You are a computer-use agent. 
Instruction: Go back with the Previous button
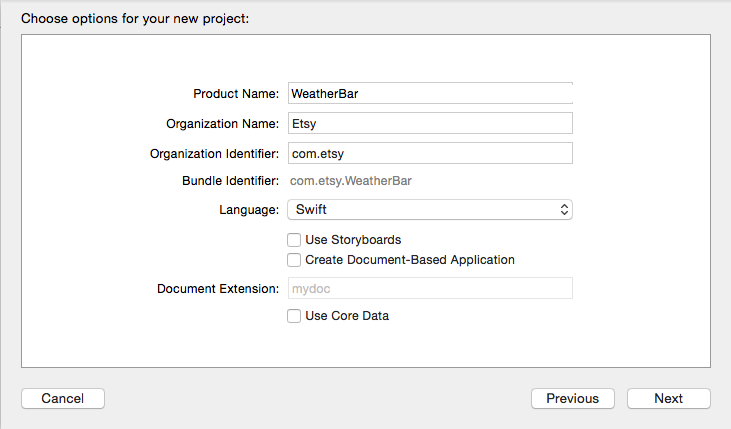tap(572, 398)
